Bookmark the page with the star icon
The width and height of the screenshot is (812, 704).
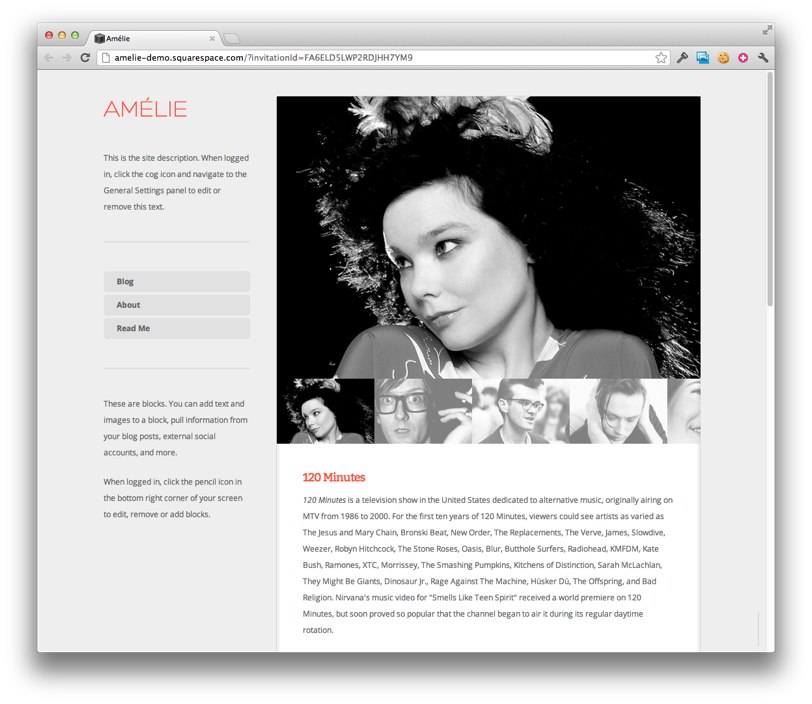pos(661,58)
